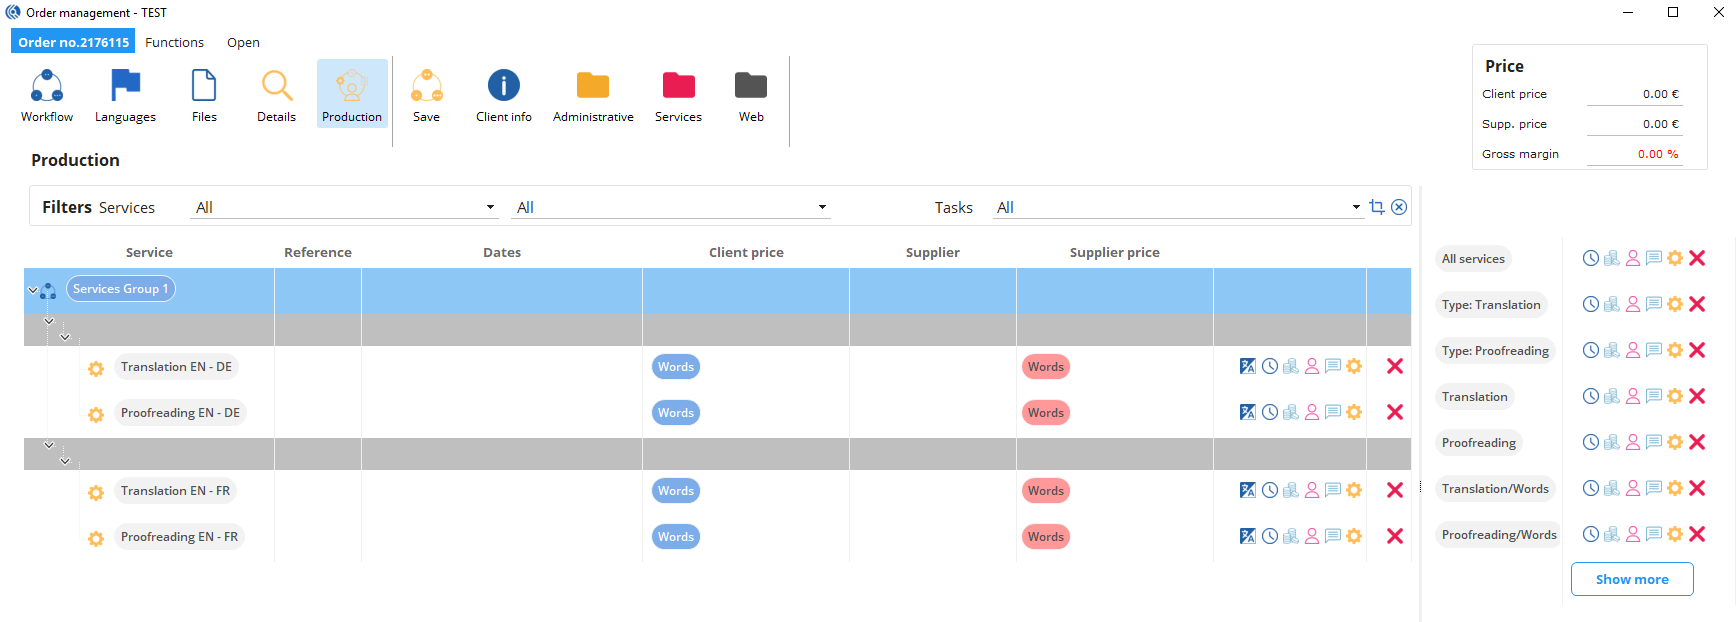Clear filters using circled X icon
The width and height of the screenshot is (1736, 622).
[1399, 207]
